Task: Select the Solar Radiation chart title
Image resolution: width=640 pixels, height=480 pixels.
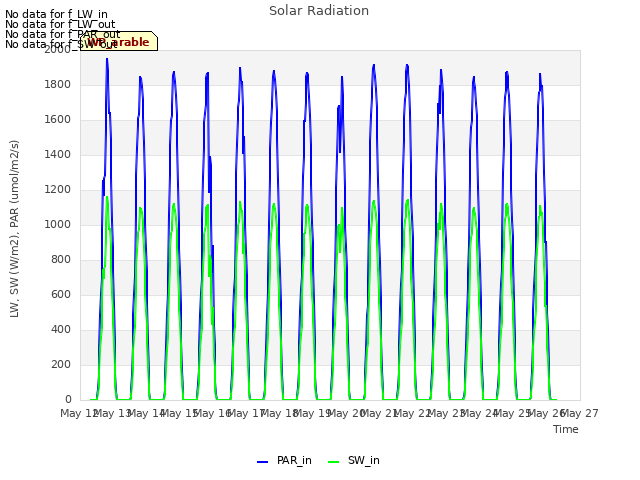Action: (319, 11)
